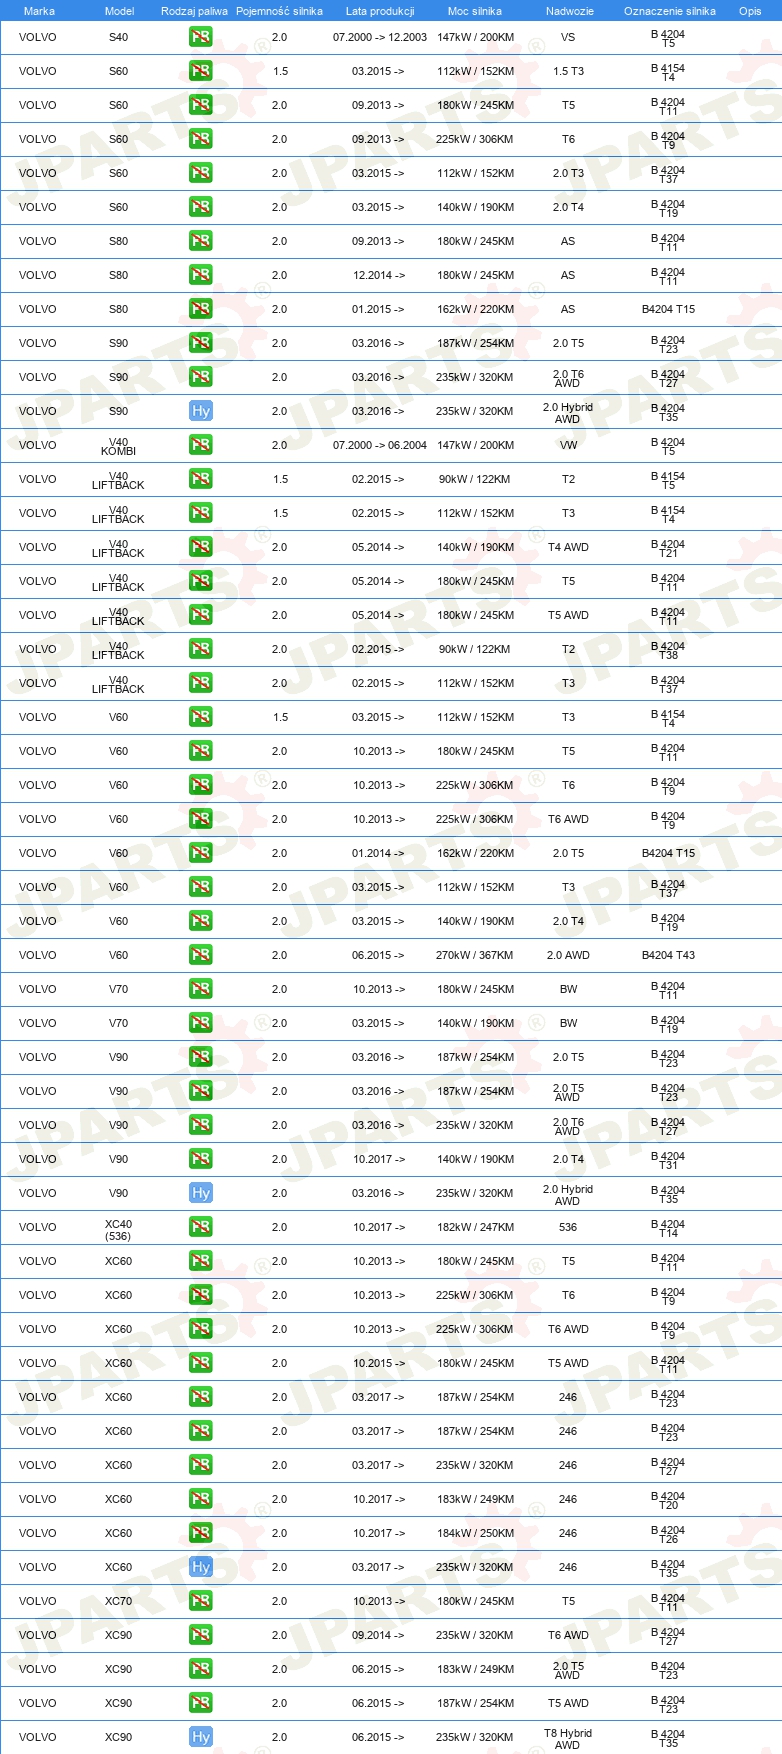Click the 182kW / 247KM power cell
This screenshot has height=1754, width=782.
(474, 1227)
